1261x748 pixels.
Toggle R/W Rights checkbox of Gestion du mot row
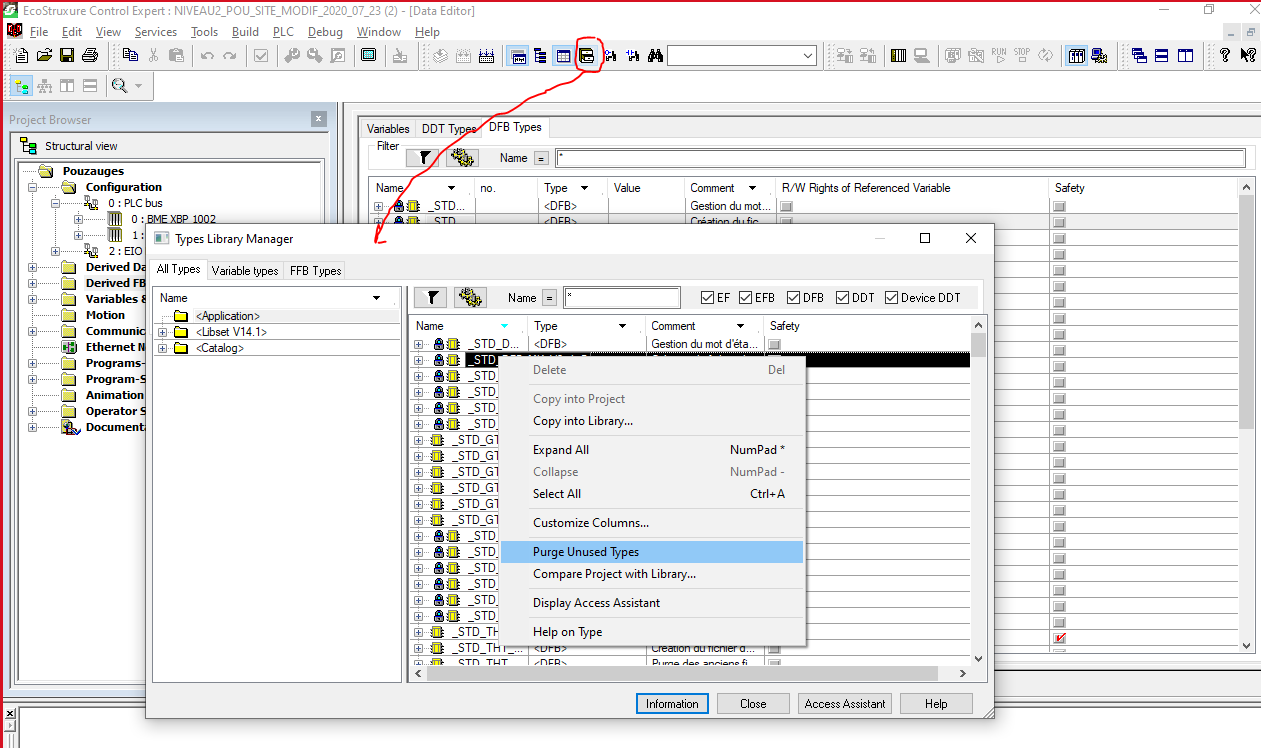(x=786, y=206)
